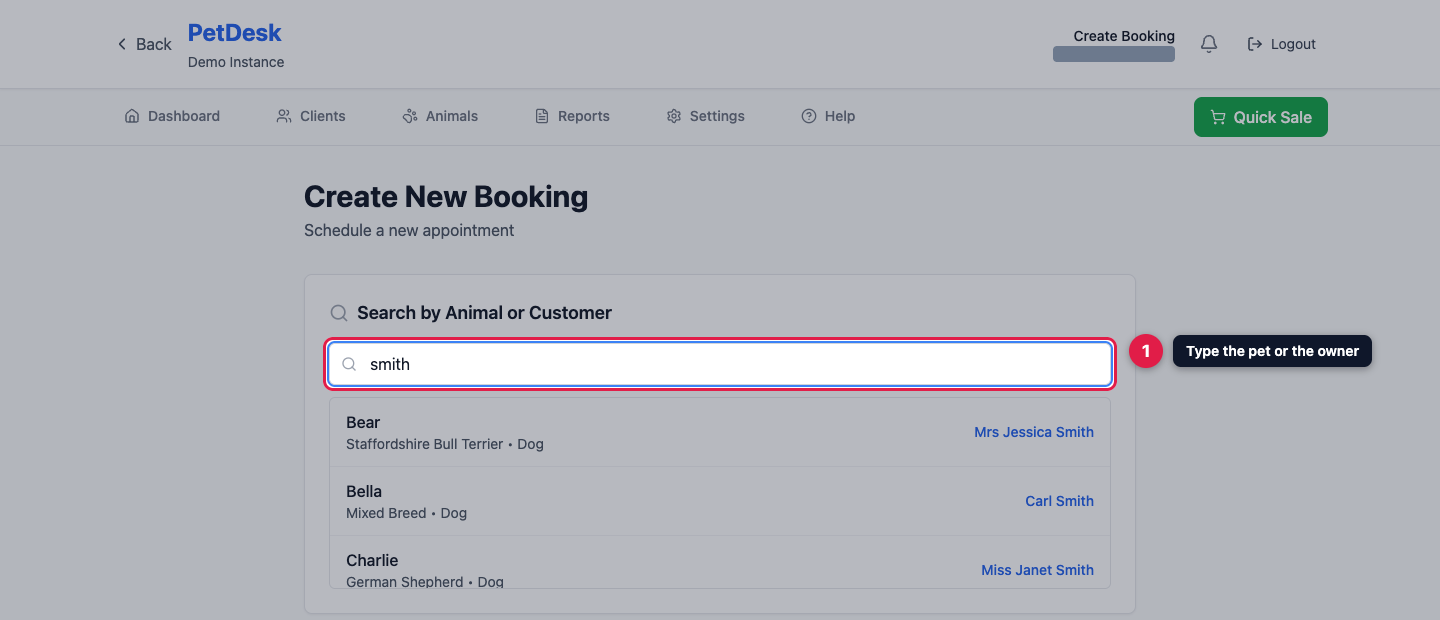Viewport: 1440px width, 620px height.
Task: Click the Settings gear icon
Action: coord(674,116)
